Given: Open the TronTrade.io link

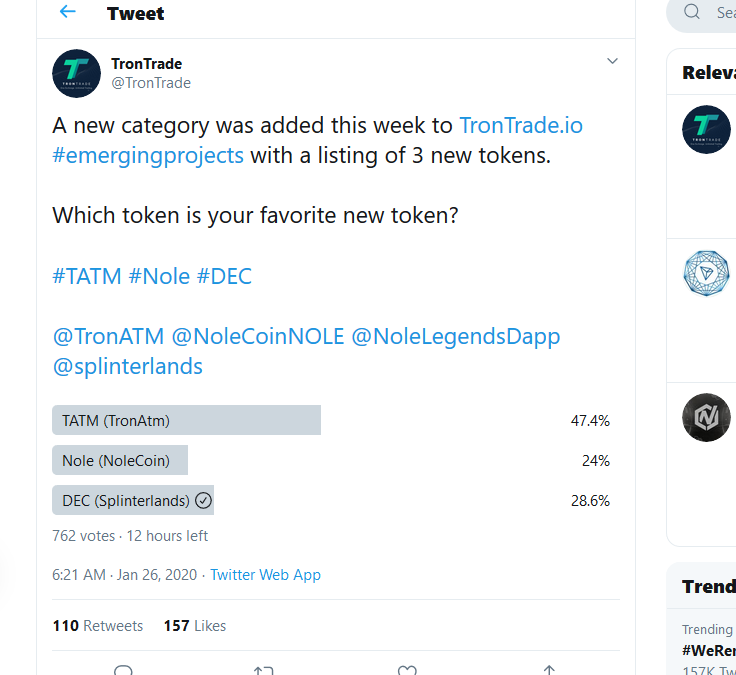Looking at the screenshot, I should point(520,125).
